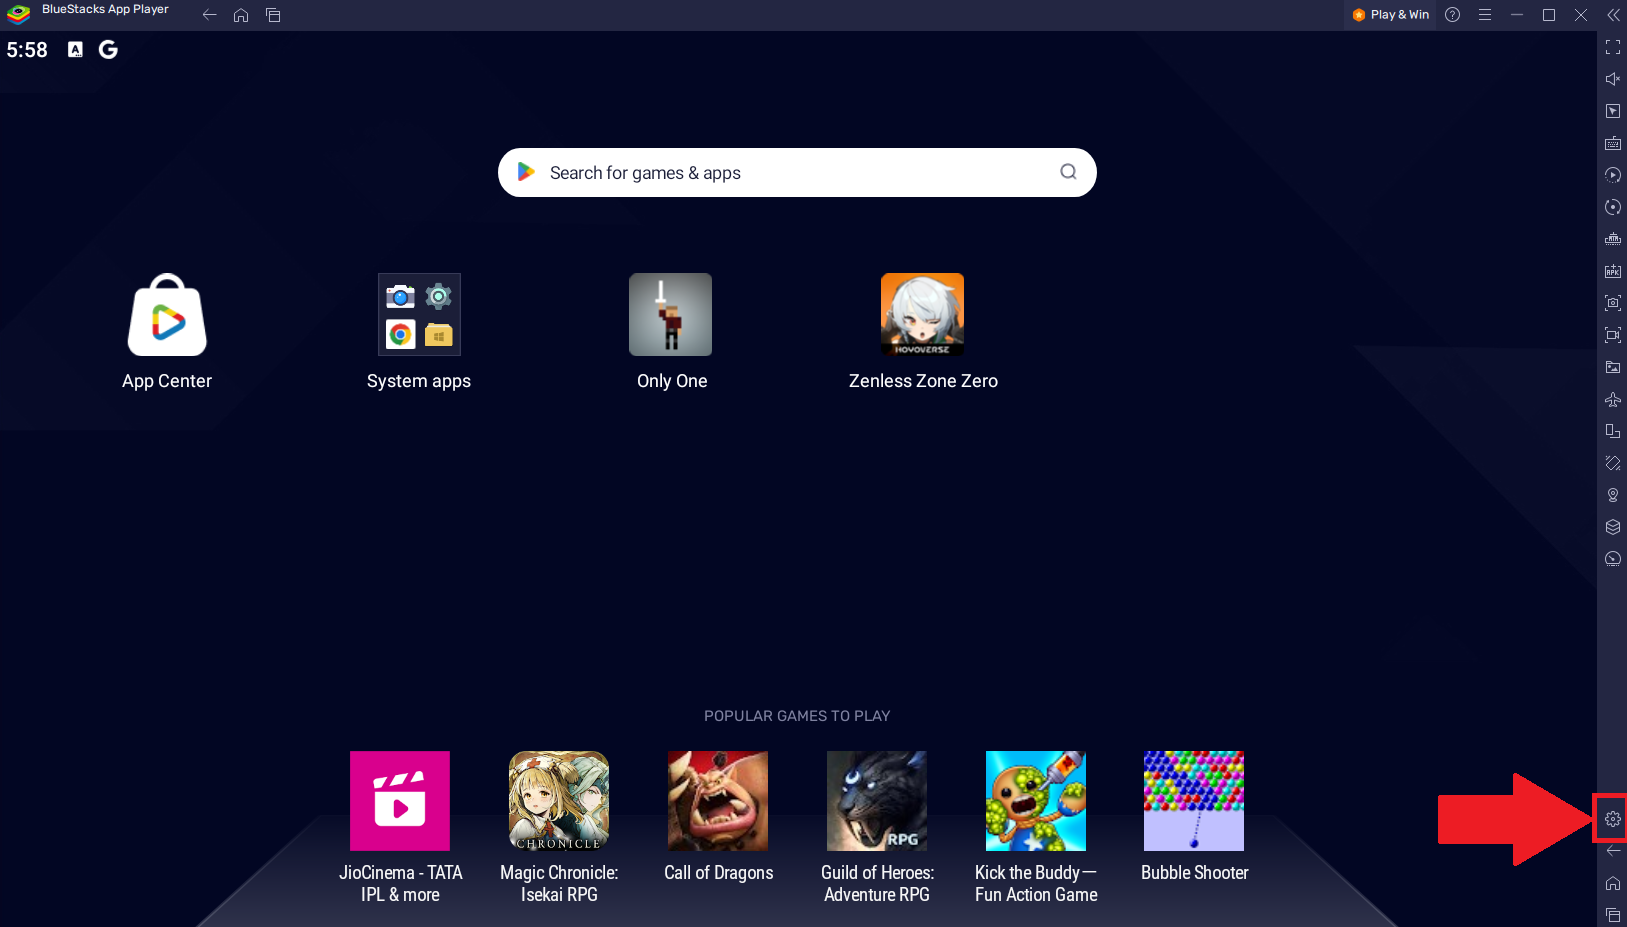Image resolution: width=1627 pixels, height=927 pixels.
Task: Open the help question mark icon
Action: [1453, 15]
